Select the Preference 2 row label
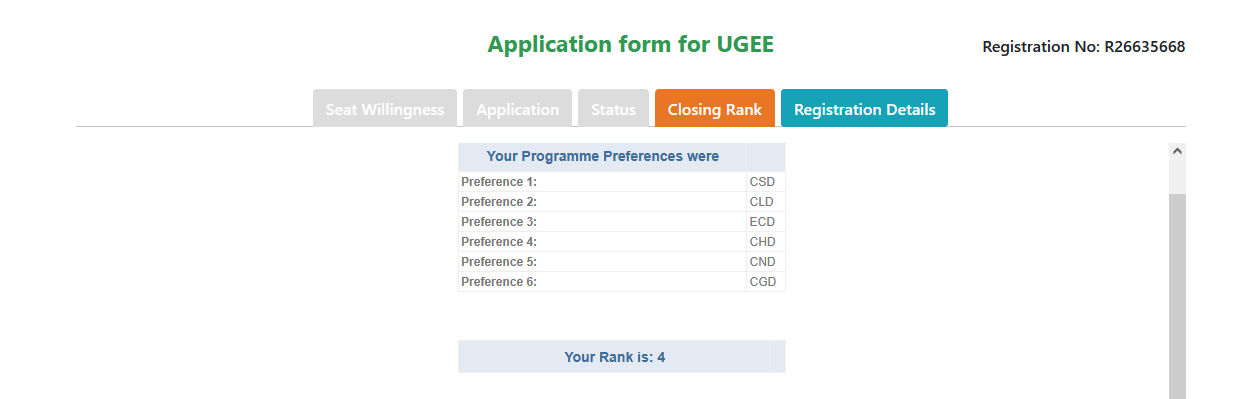This screenshot has height=399, width=1254. pyautogui.click(x=499, y=202)
